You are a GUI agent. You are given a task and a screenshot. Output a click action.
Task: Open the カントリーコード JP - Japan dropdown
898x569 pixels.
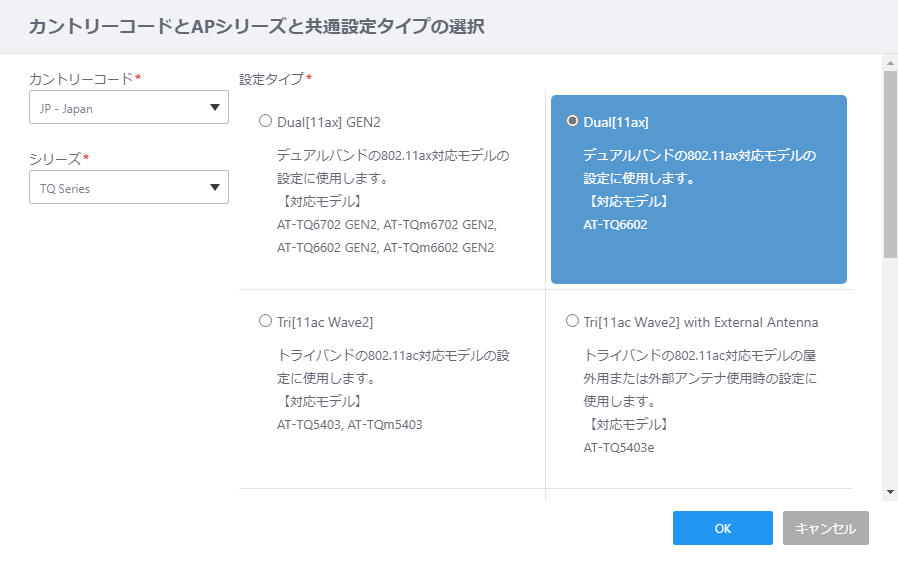(129, 107)
